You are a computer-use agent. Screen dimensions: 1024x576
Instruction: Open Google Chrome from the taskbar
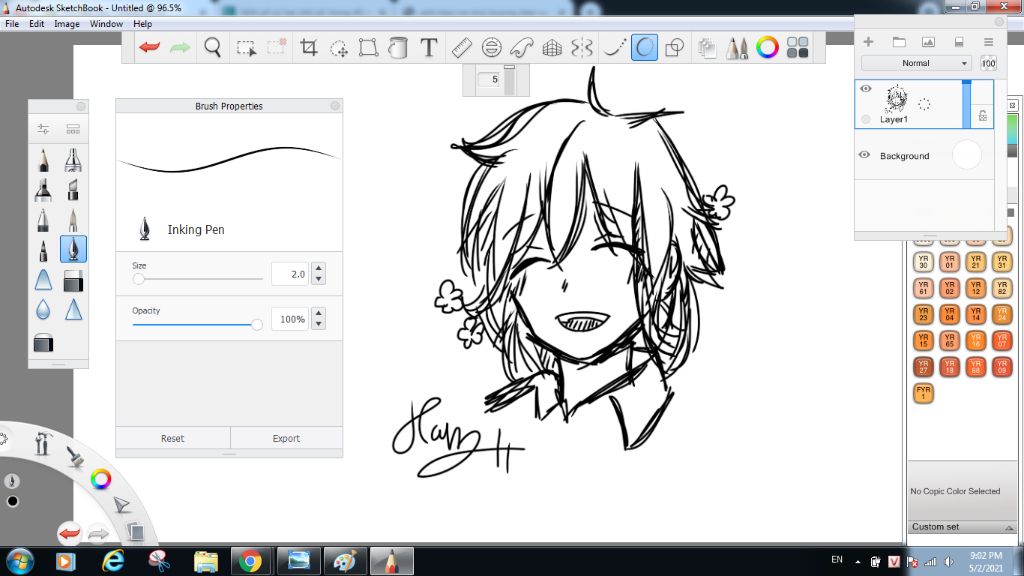250,561
